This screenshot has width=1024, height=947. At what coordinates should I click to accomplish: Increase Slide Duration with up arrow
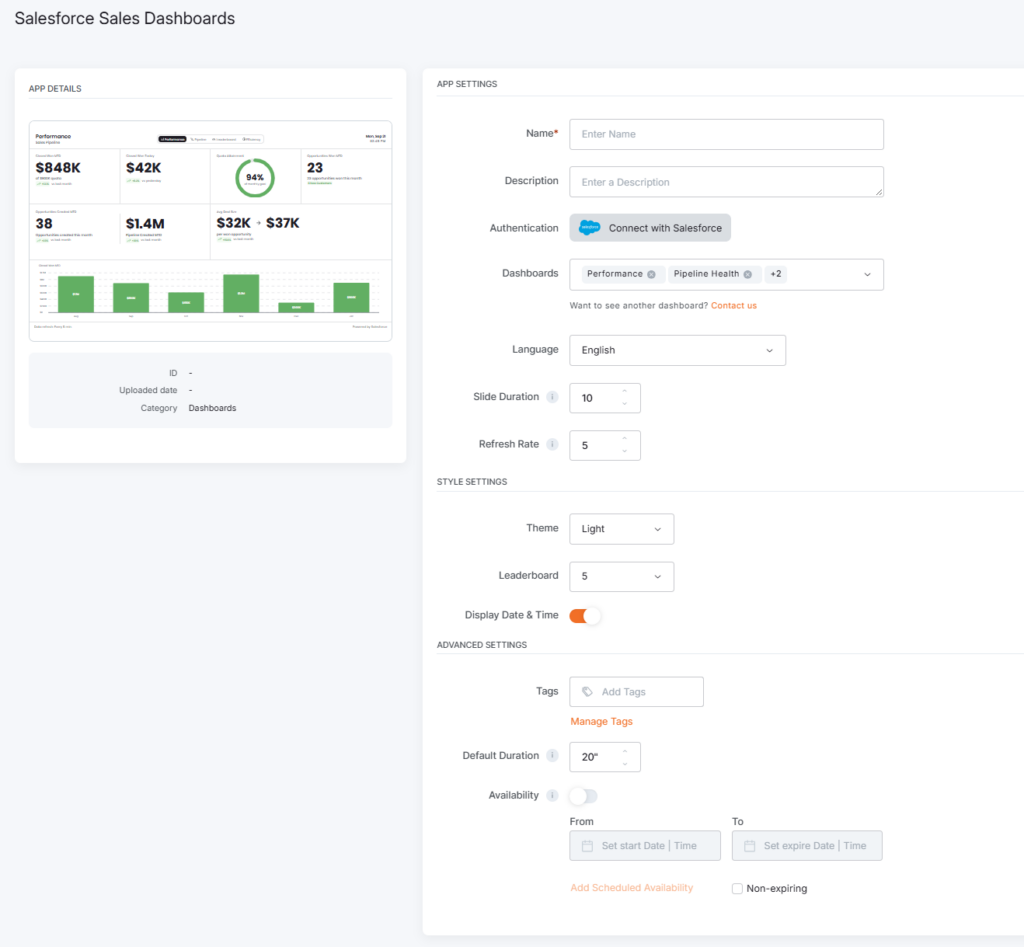click(x=624, y=391)
